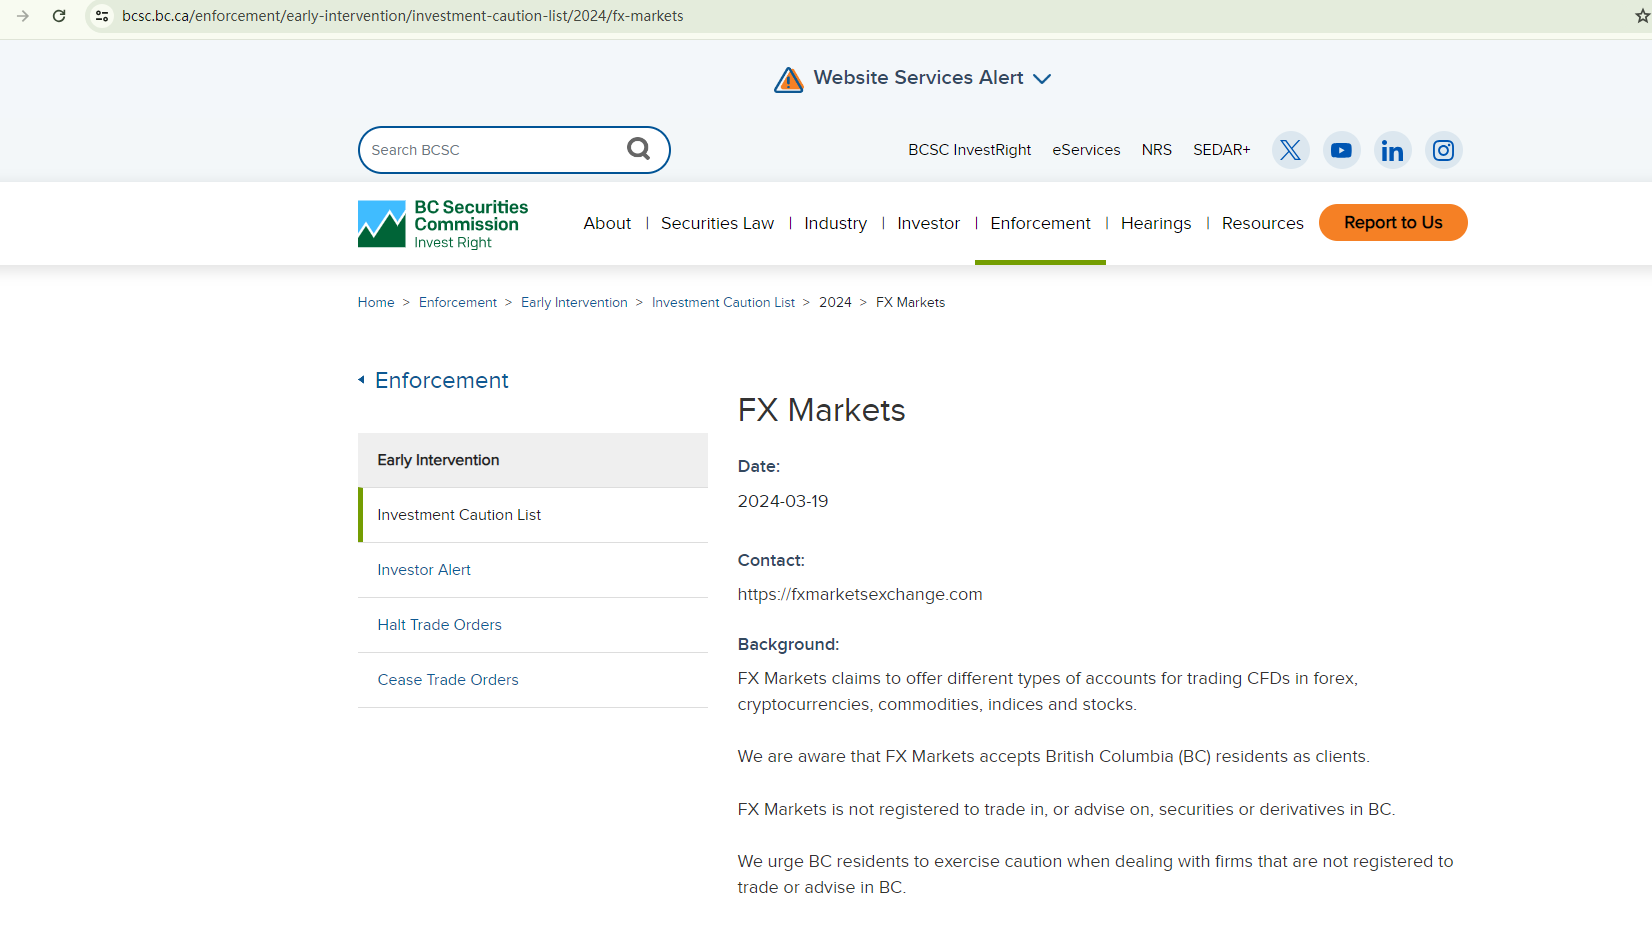The width and height of the screenshot is (1652, 926).
Task: Click the Background: label
Action: pyautogui.click(x=788, y=644)
